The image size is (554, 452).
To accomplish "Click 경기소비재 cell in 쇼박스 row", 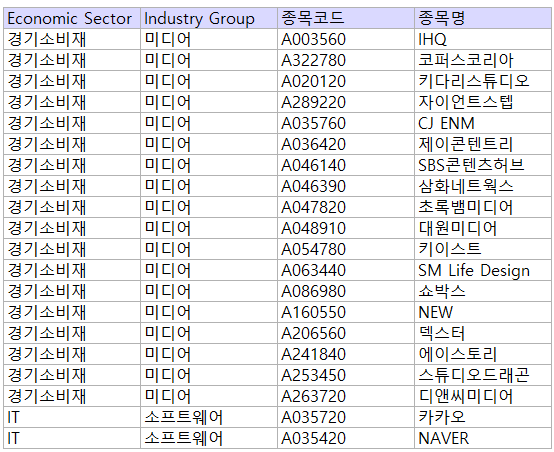I will pyautogui.click(x=72, y=291).
